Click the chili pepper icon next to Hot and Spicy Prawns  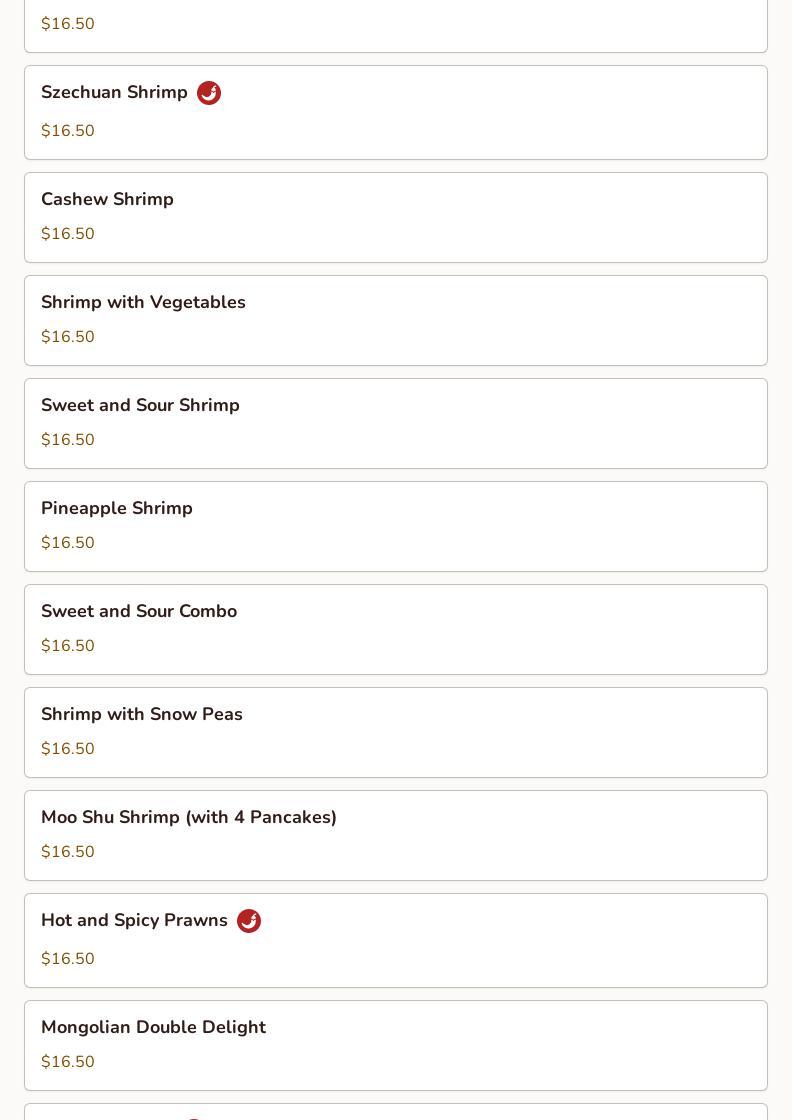pos(249,921)
